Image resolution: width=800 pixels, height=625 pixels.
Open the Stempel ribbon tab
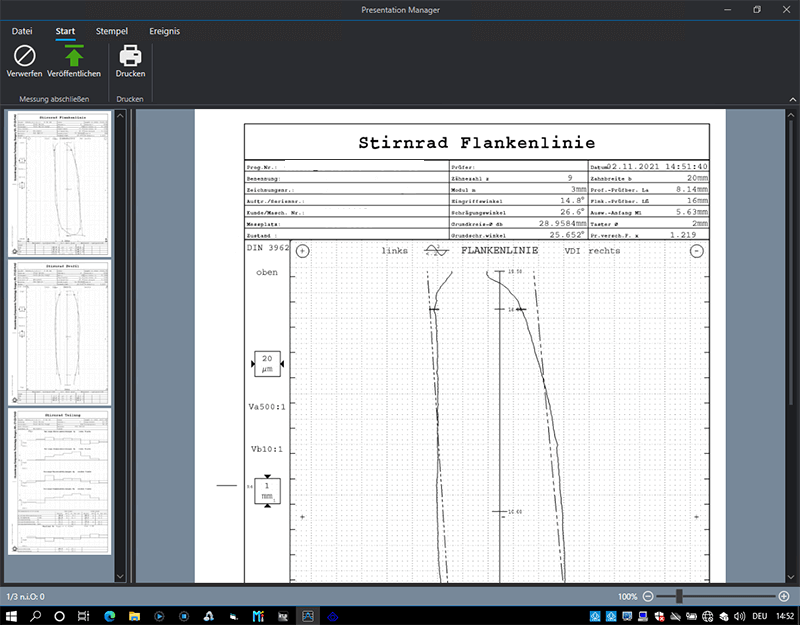pos(112,31)
